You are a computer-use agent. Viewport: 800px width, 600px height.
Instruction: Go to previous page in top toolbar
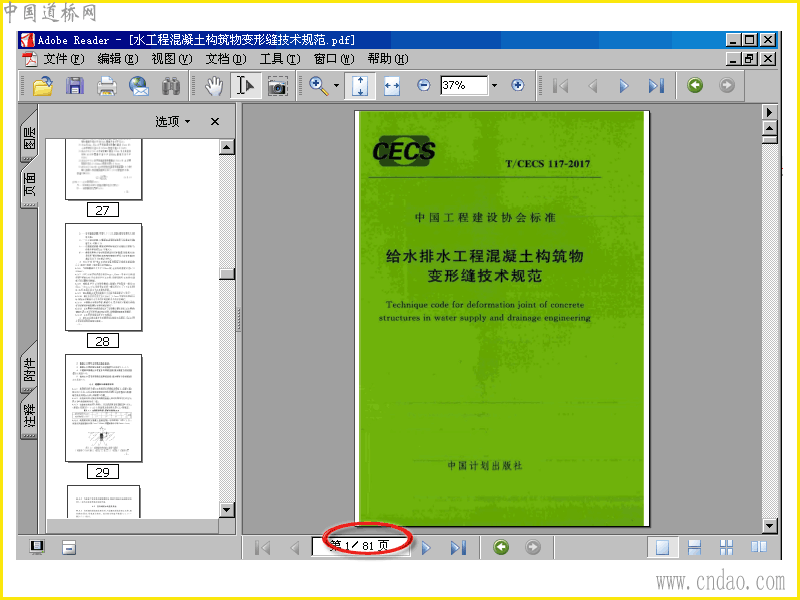(592, 85)
